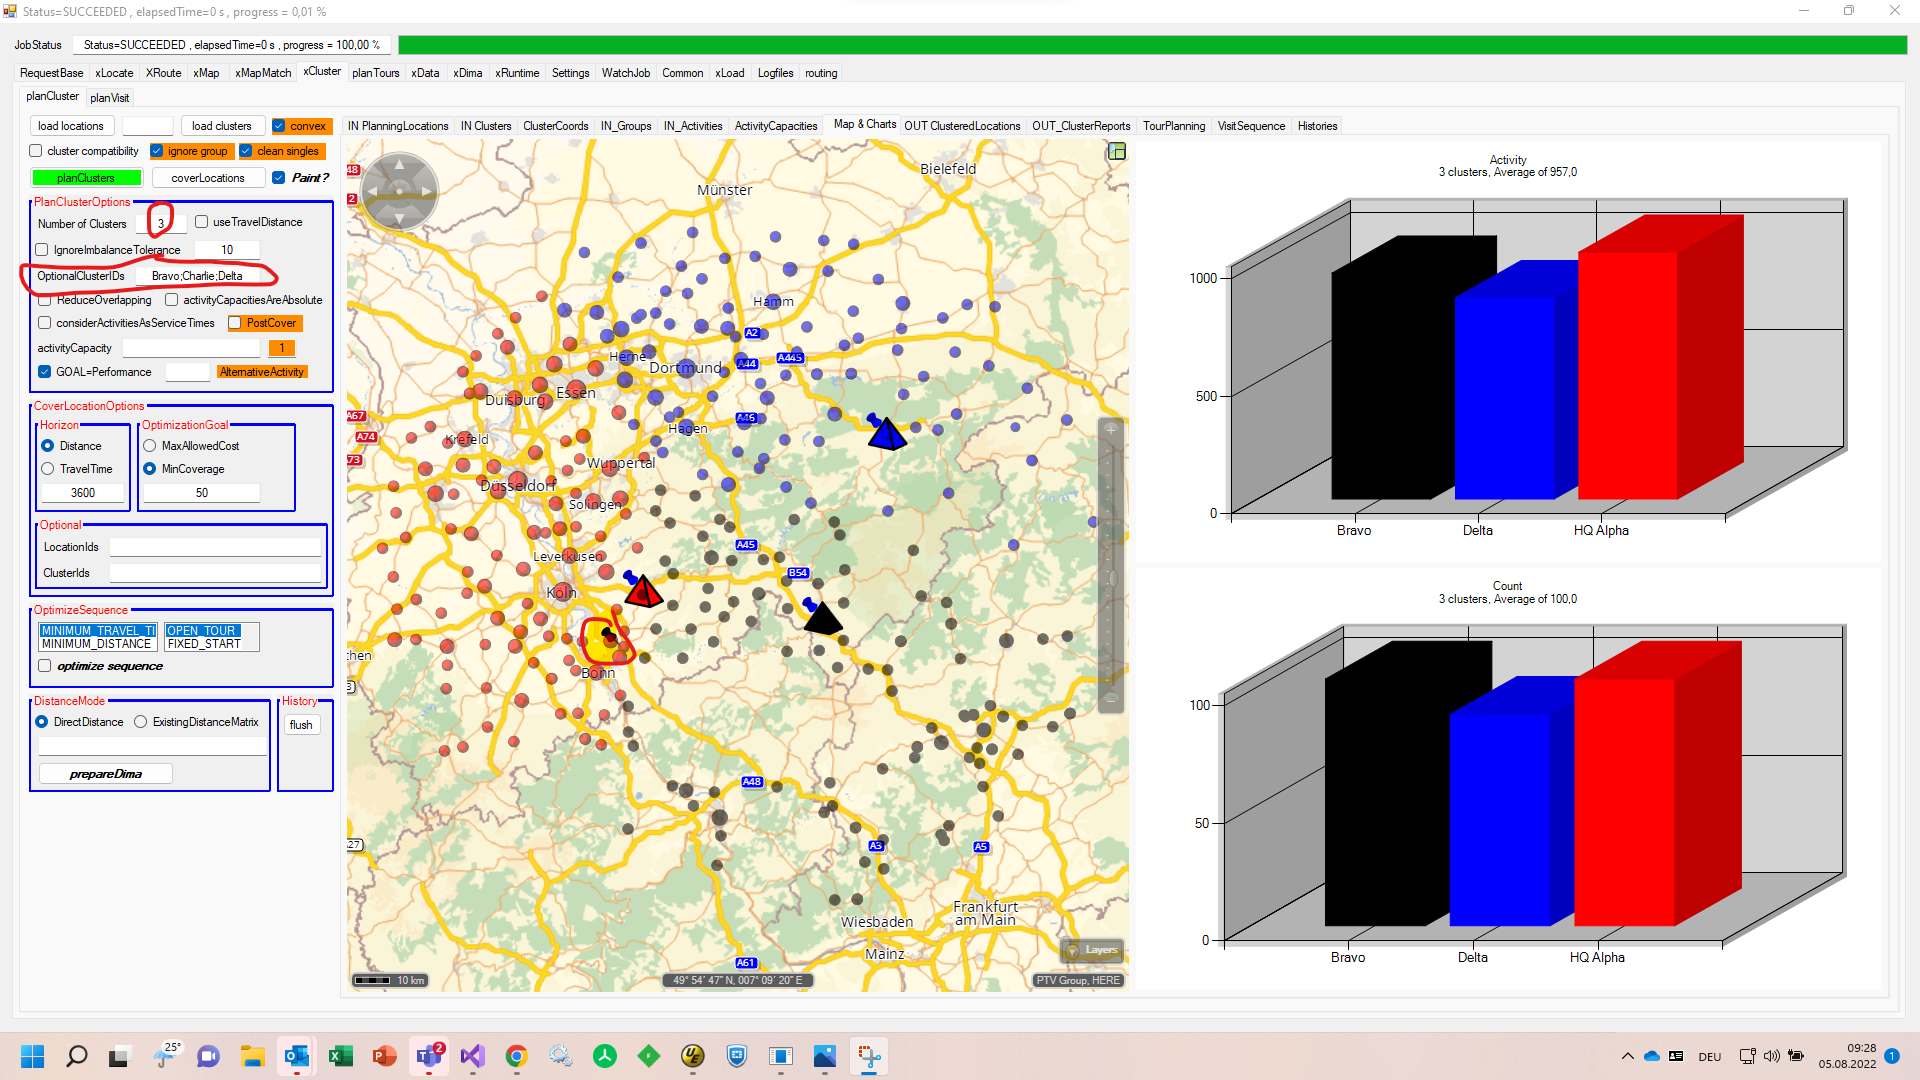The image size is (1920, 1080).
Task: Open Excel from the taskbar
Action: tap(340, 1056)
